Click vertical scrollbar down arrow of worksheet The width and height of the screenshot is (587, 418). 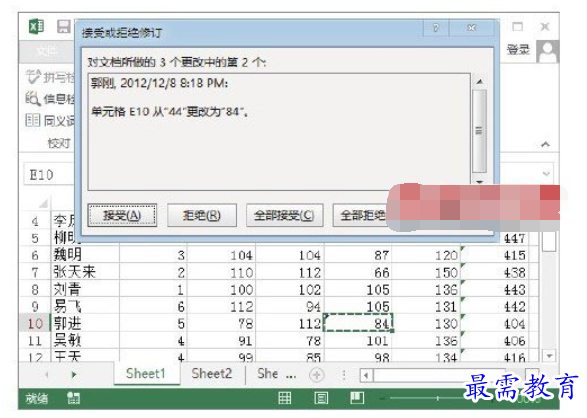[x=549, y=356]
